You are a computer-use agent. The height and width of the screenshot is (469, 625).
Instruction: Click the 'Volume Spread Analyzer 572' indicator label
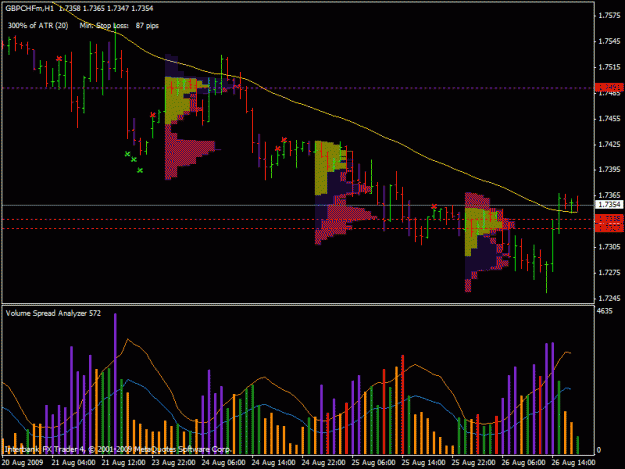[53, 314]
